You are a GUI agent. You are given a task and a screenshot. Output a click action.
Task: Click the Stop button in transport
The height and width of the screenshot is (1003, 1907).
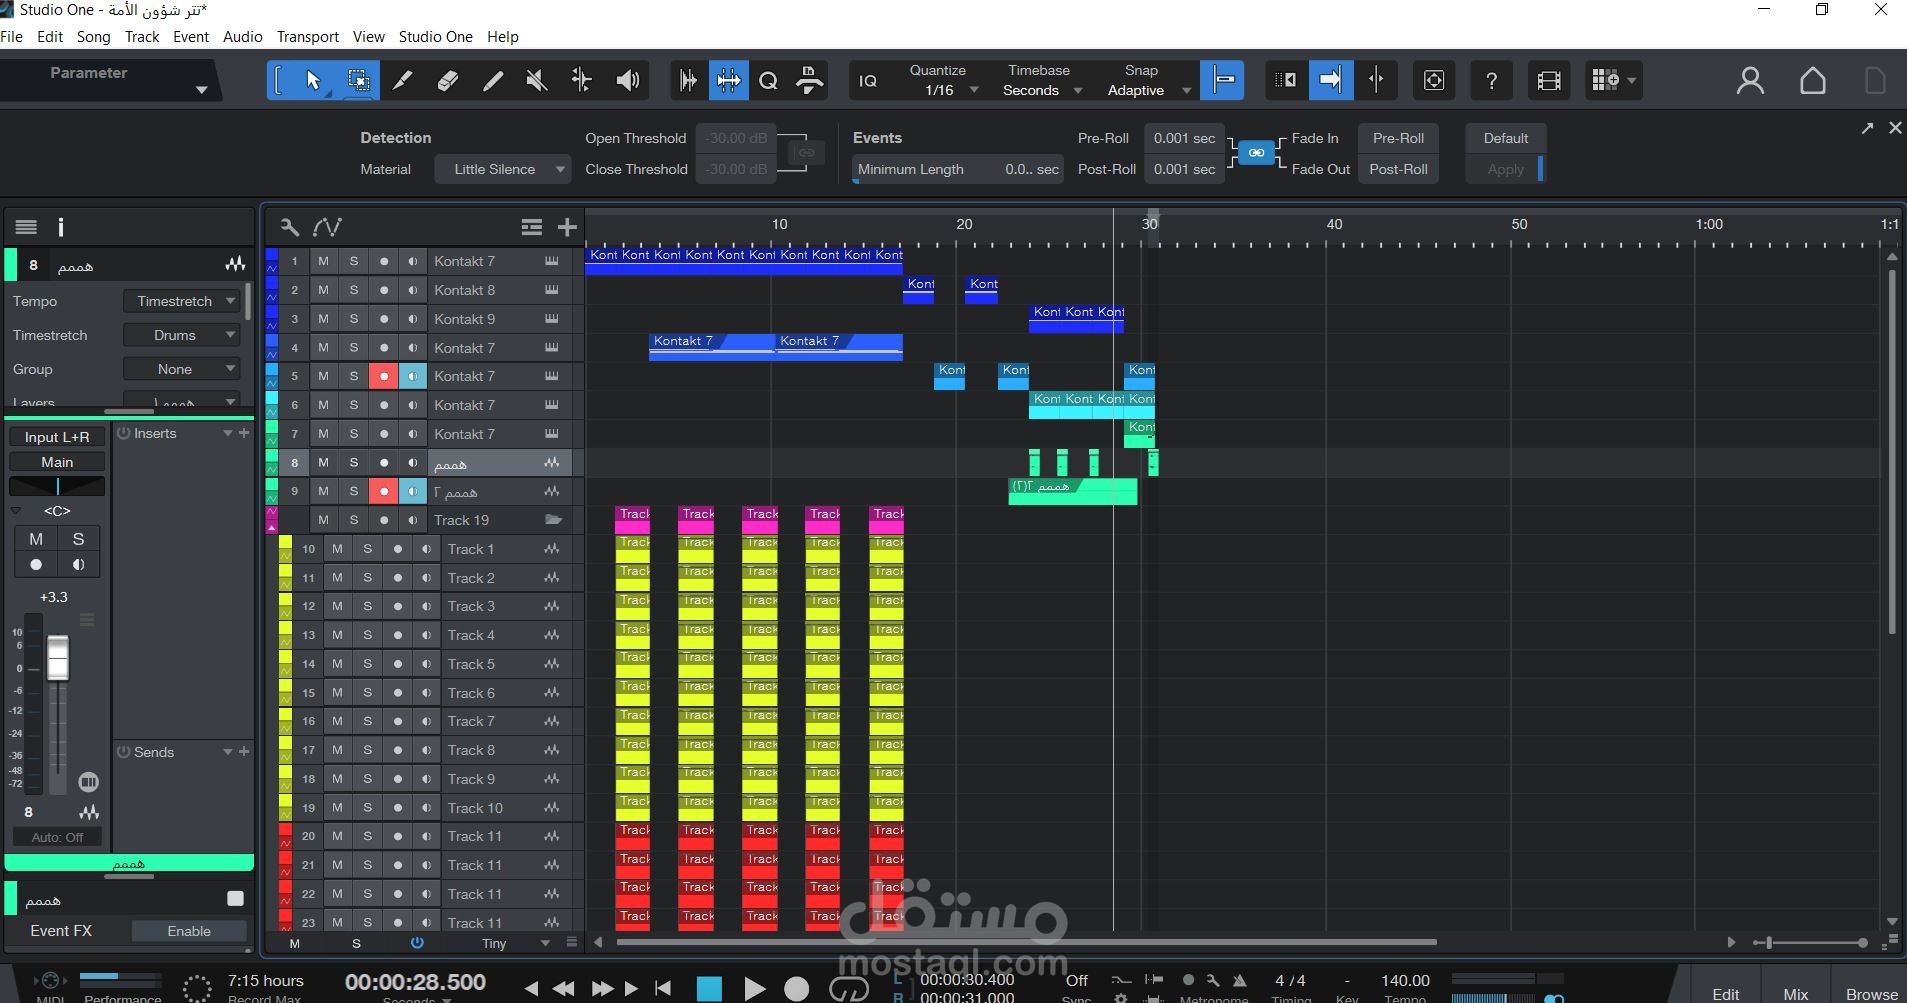tap(709, 989)
